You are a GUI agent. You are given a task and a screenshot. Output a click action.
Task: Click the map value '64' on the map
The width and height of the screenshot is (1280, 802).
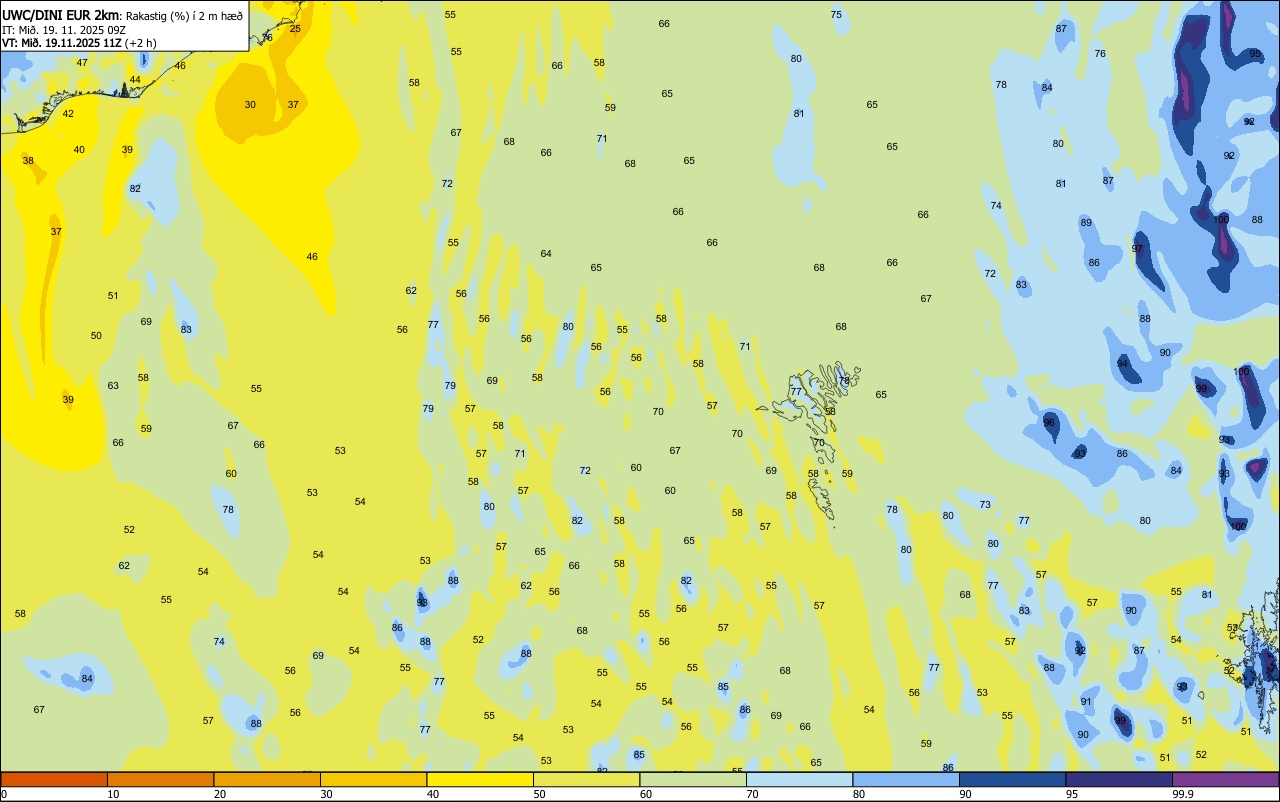coord(546,253)
